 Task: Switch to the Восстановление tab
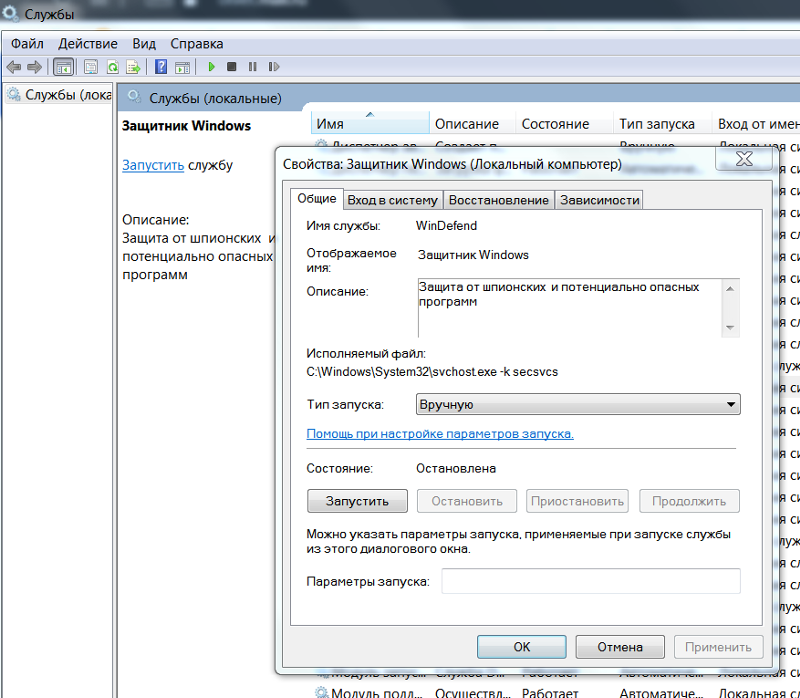click(x=498, y=200)
